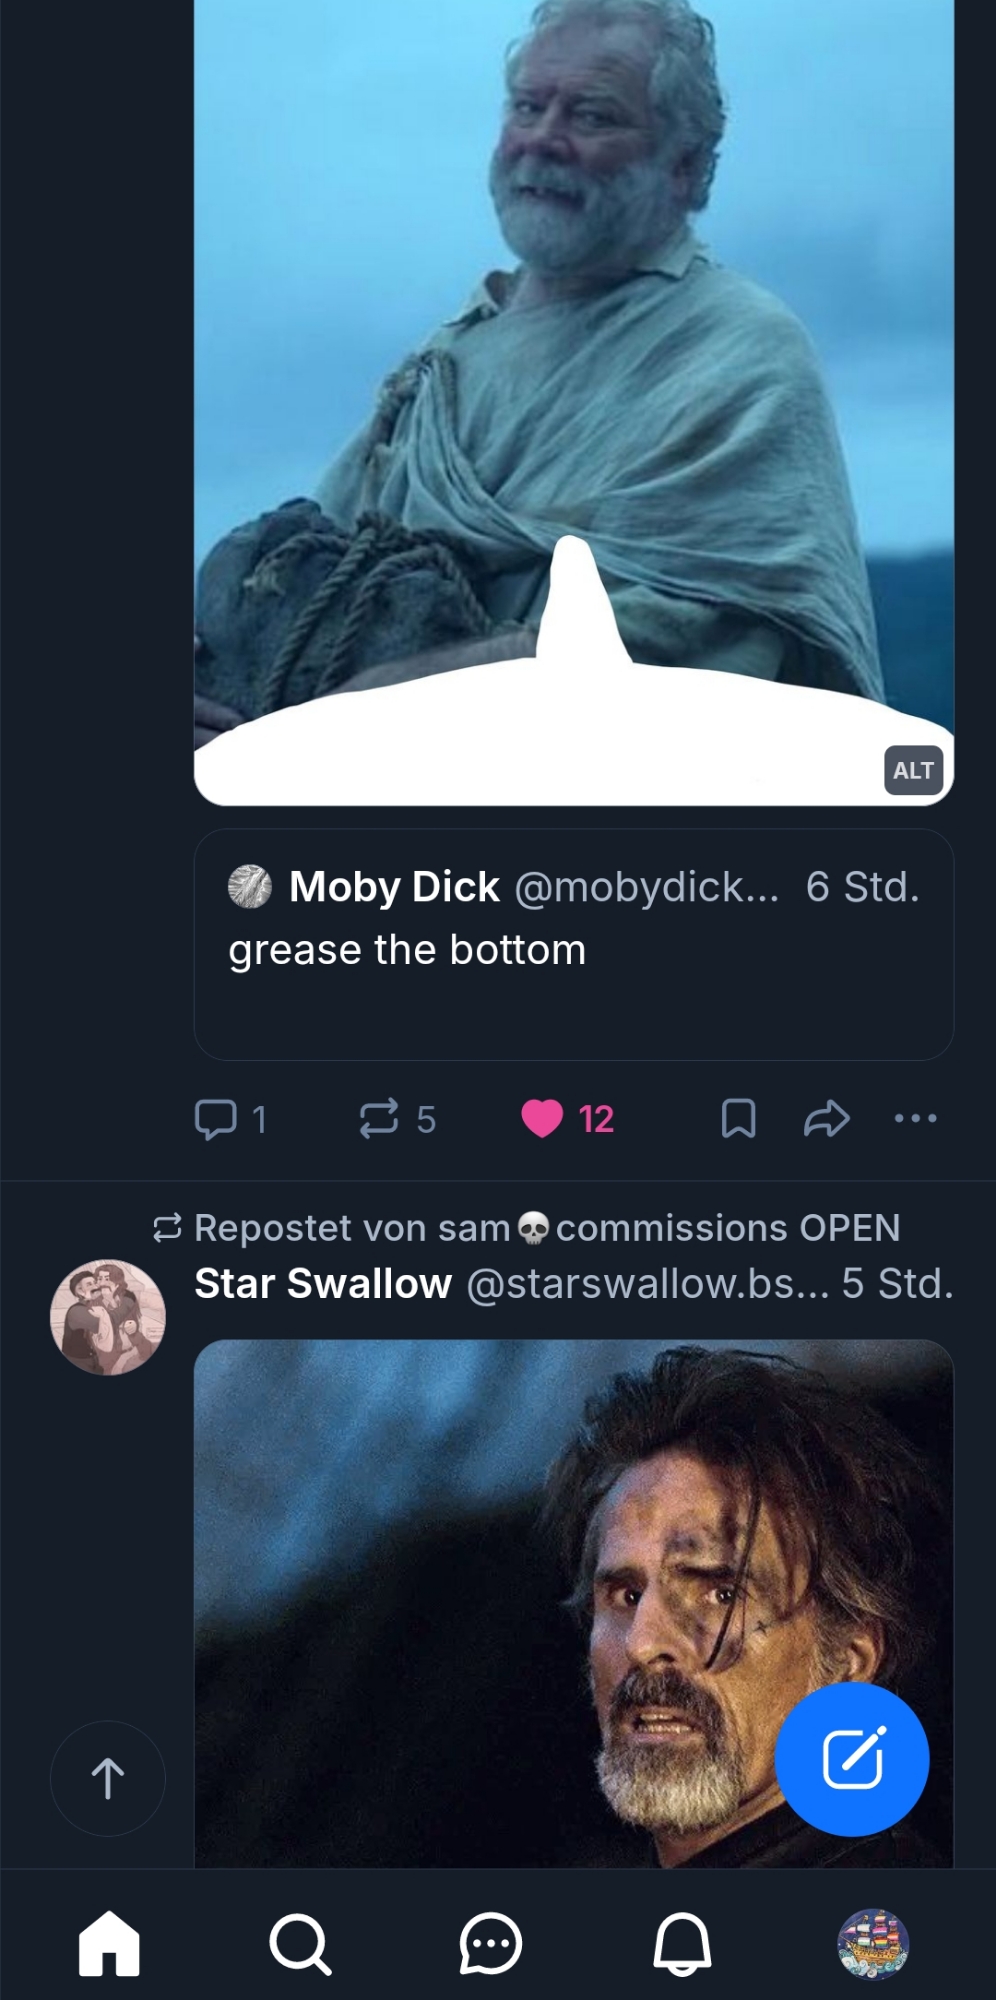Open Star Swallow's profile name link
Screen dimensions: 996x2000
click(x=323, y=1284)
